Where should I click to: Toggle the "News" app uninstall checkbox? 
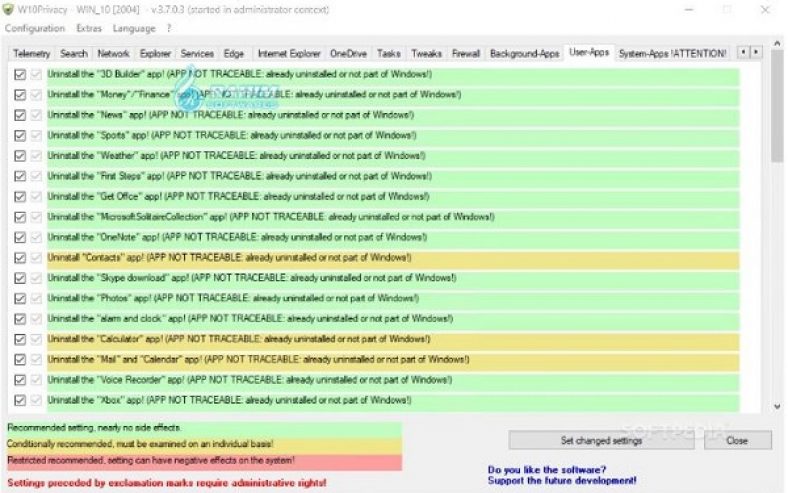point(20,115)
